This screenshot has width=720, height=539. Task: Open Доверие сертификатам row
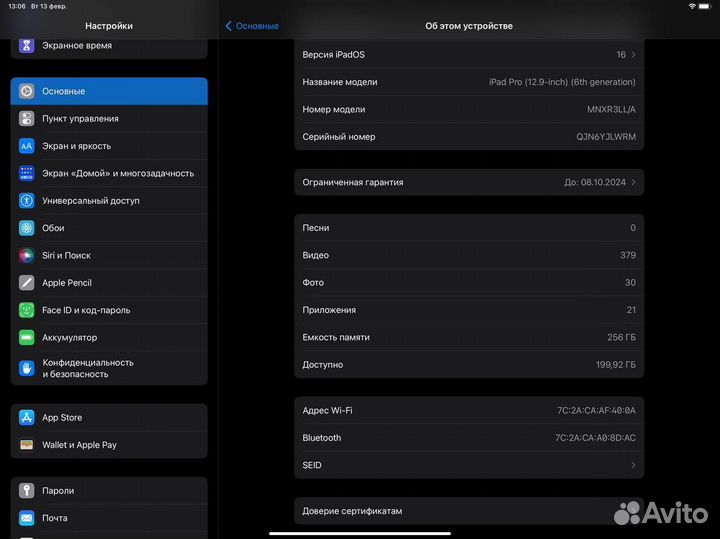pos(469,511)
